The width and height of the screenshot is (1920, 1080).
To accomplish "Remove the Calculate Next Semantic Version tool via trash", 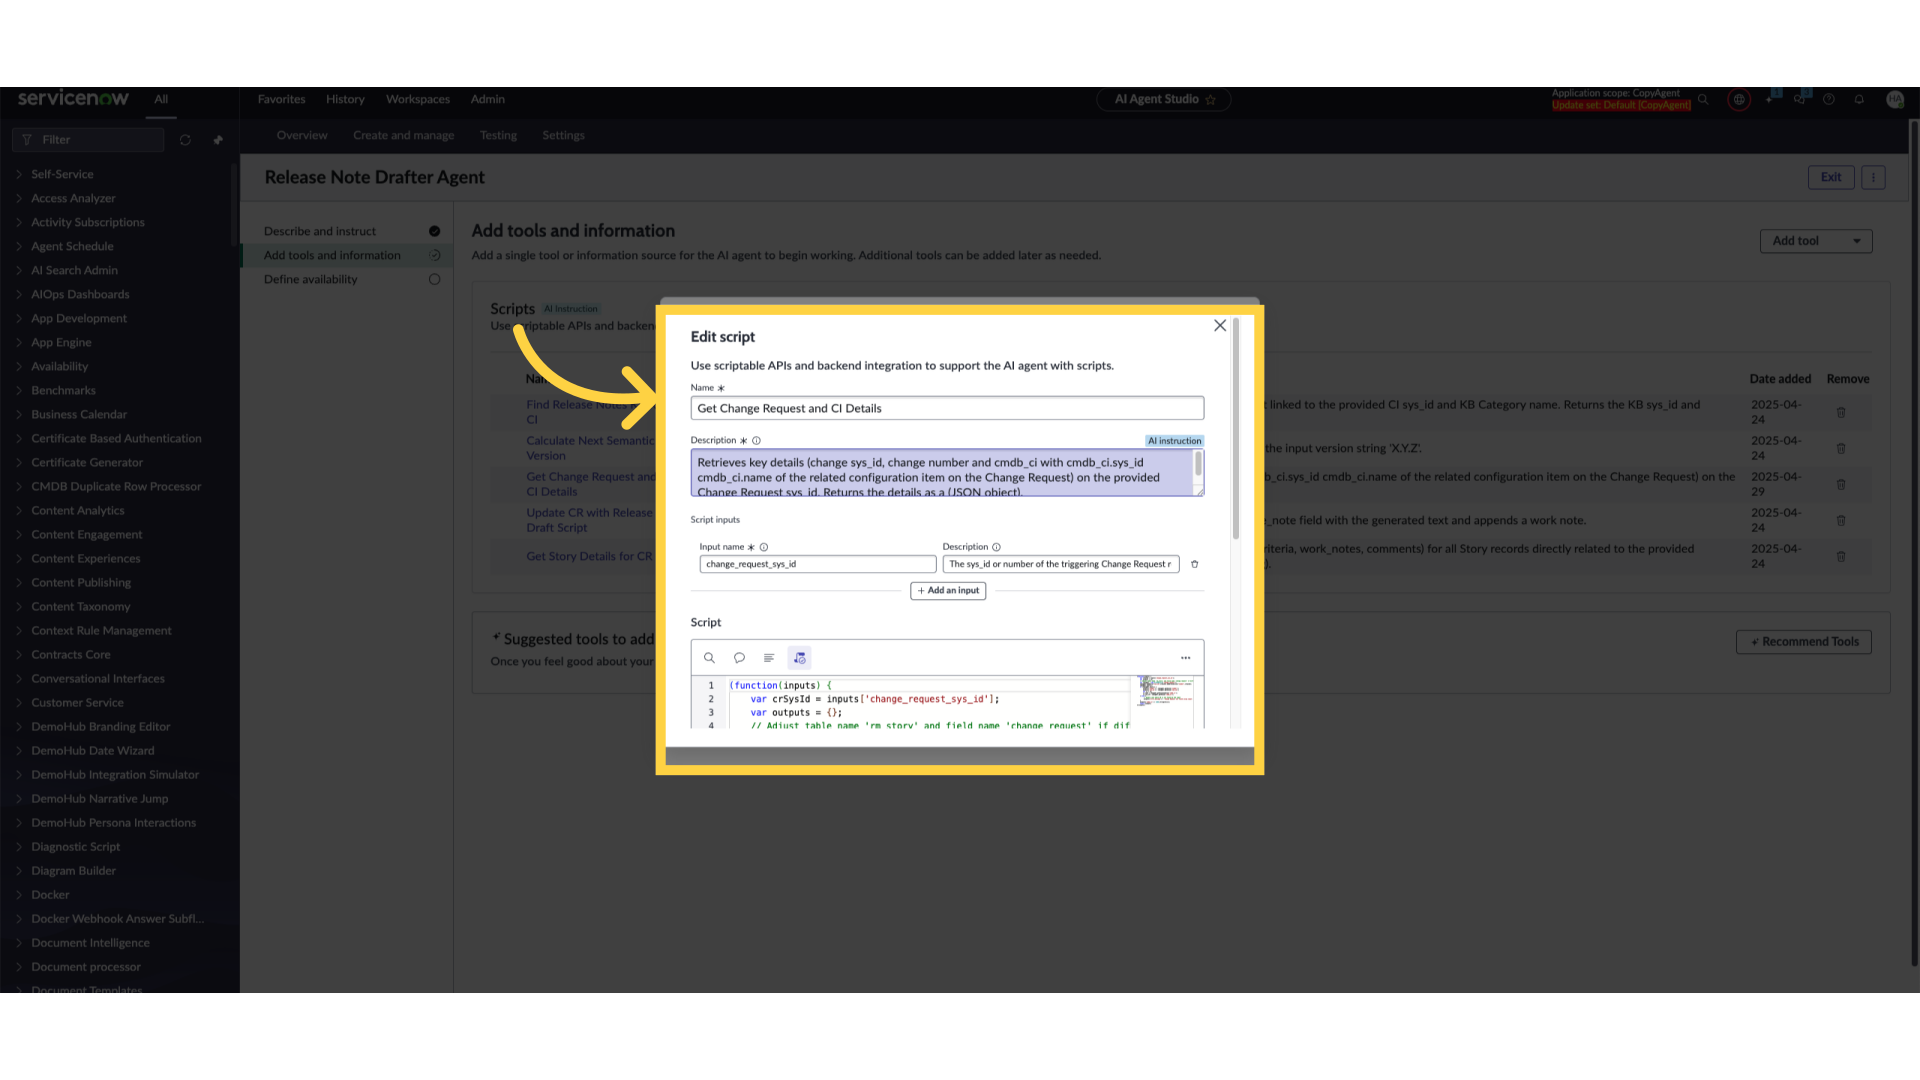I will point(1841,448).
